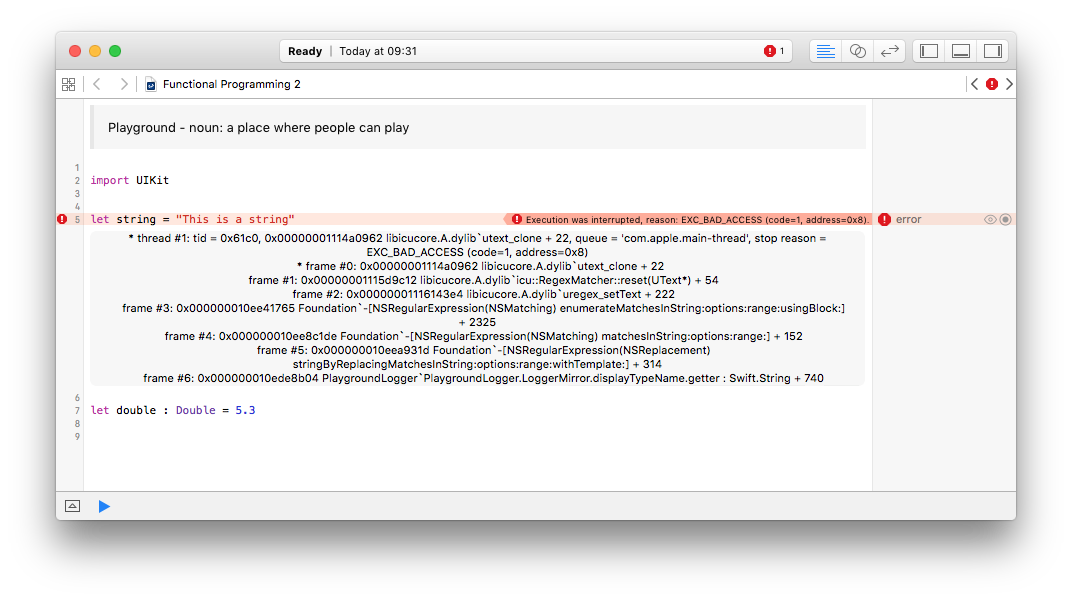Image resolution: width=1072 pixels, height=600 pixels.
Task: Show the debug area at bottom left
Action: tap(72, 506)
